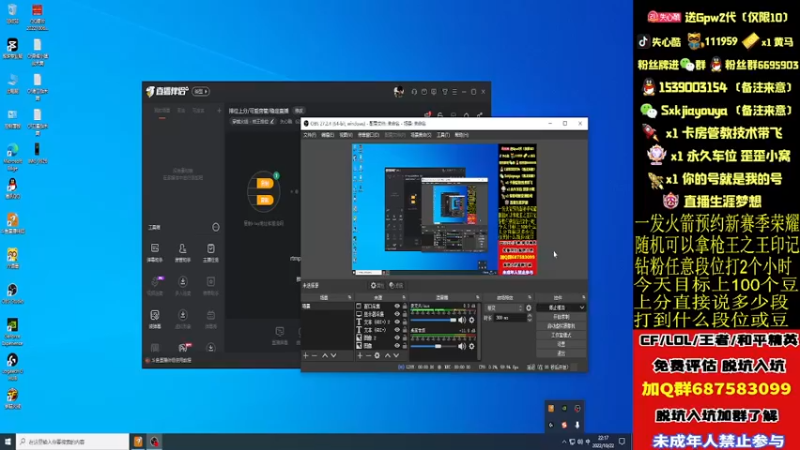This screenshot has height=450, width=800.
Task: Mute the first mixer channel speaker icon
Action: click(x=462, y=320)
